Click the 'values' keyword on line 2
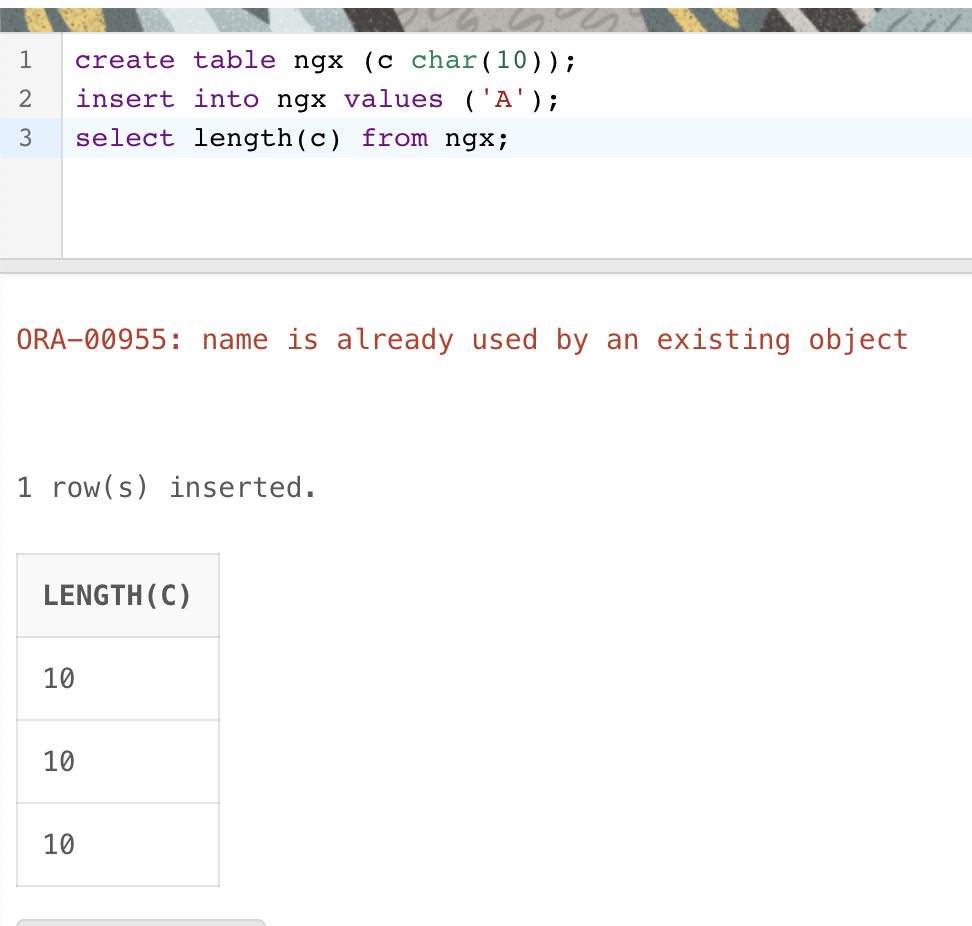This screenshot has width=972, height=926. pos(393,99)
